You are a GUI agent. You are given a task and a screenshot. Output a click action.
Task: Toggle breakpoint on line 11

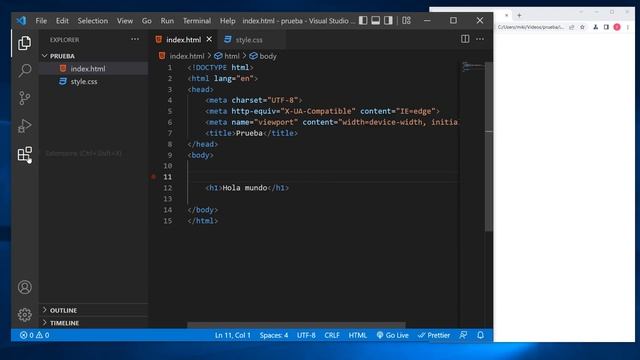[x=153, y=177]
